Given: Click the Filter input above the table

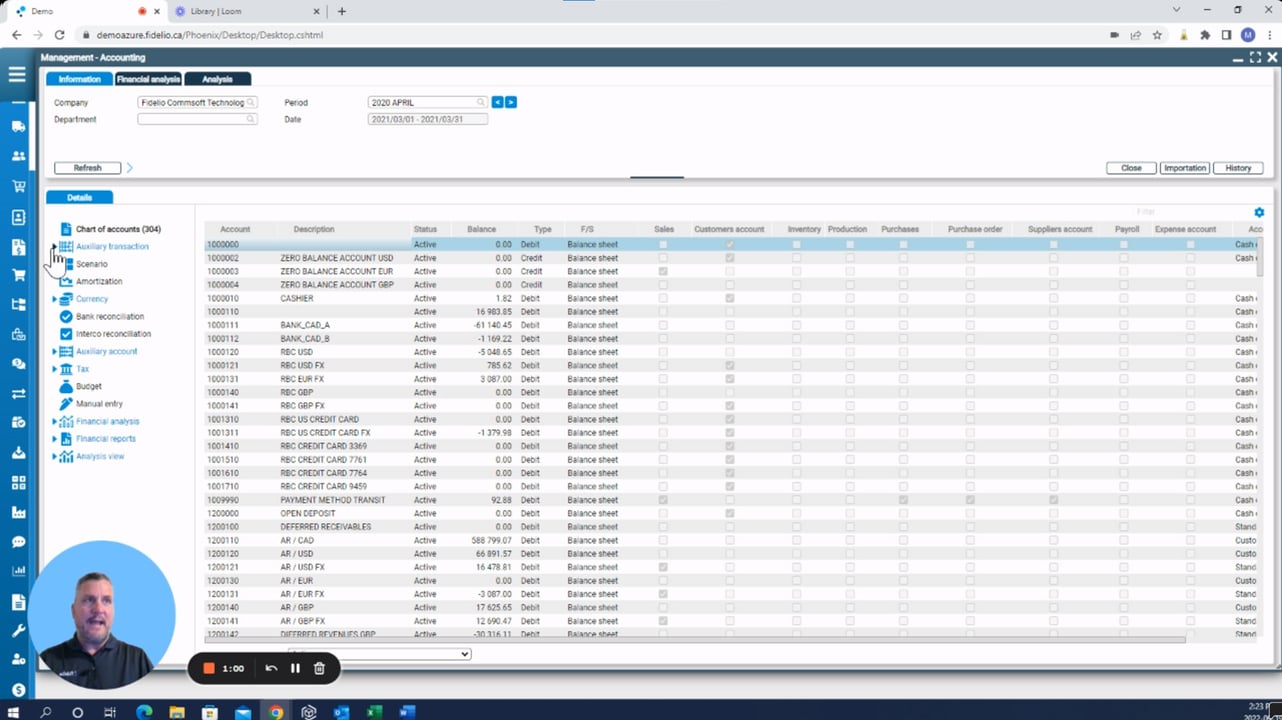Looking at the screenshot, I should click(1189, 212).
